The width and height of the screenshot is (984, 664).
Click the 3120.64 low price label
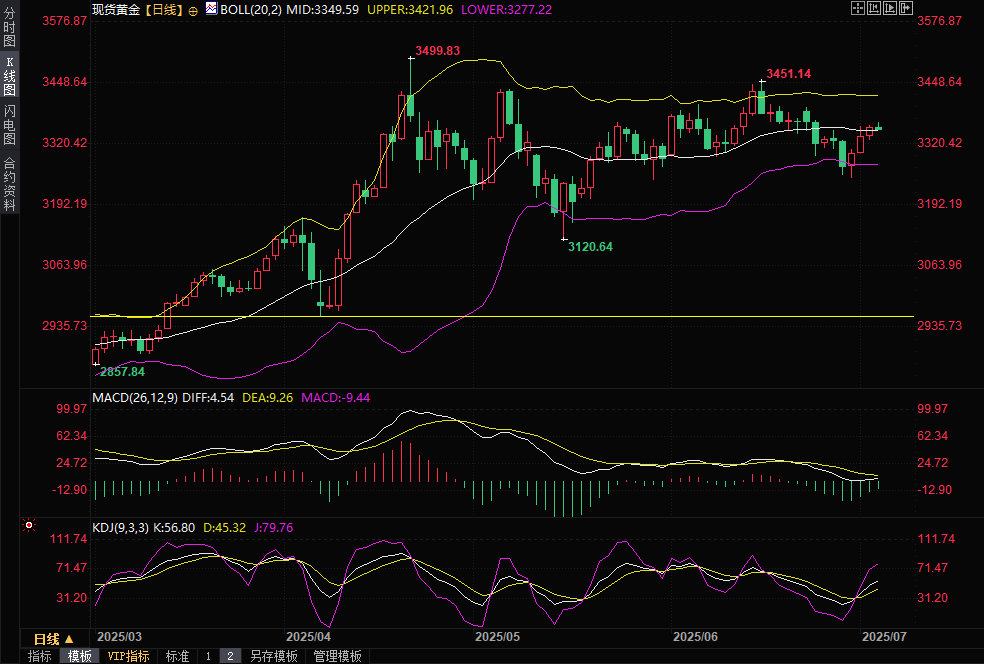tap(591, 247)
